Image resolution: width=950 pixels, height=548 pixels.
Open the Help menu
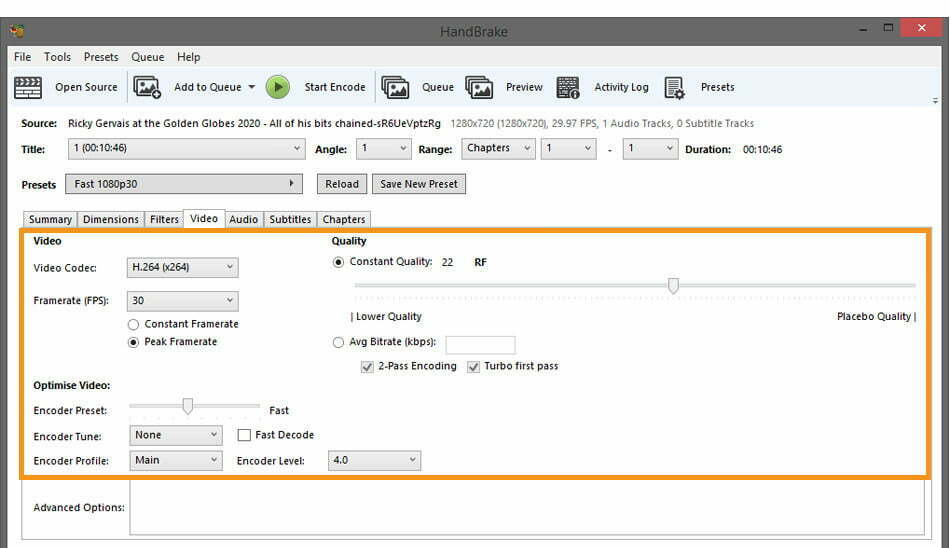(188, 57)
